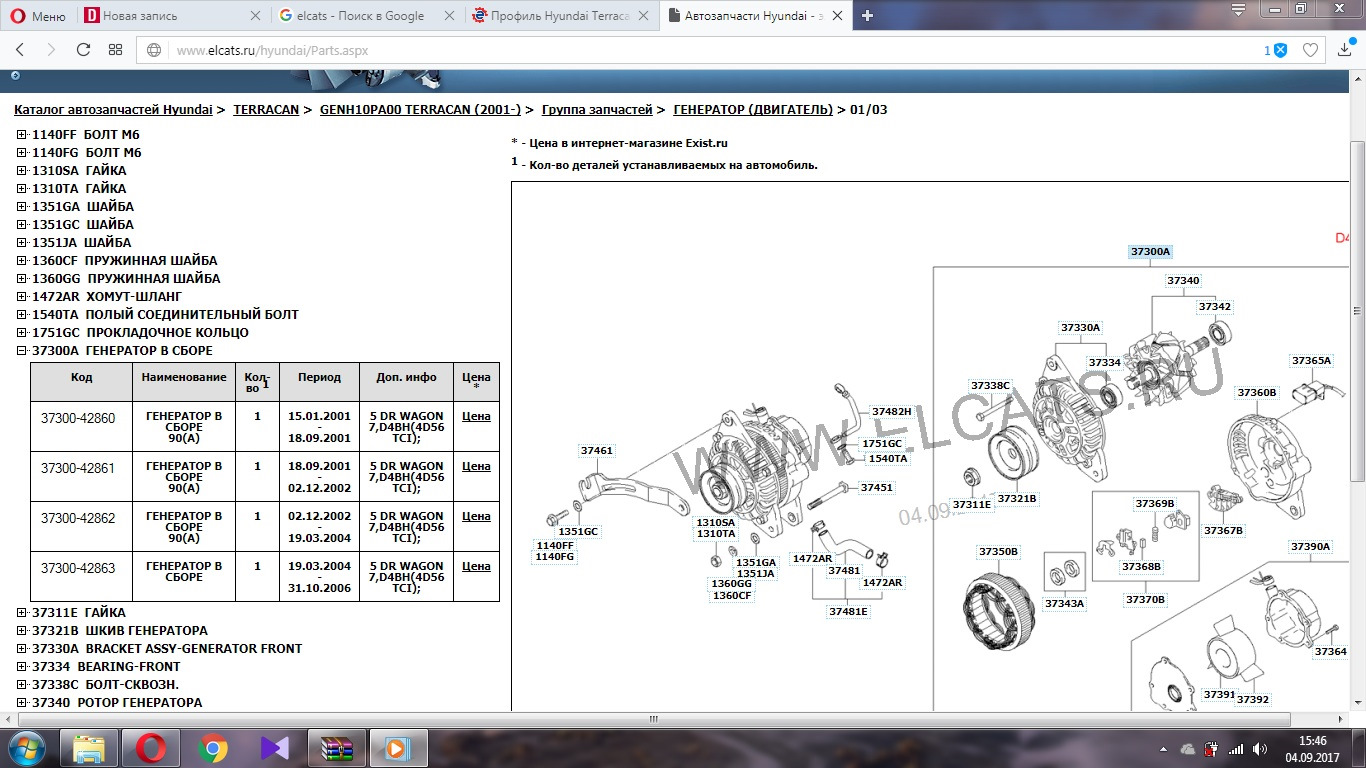
Task: Click the 37451 bolt label in the diagram
Action: [x=877, y=488]
